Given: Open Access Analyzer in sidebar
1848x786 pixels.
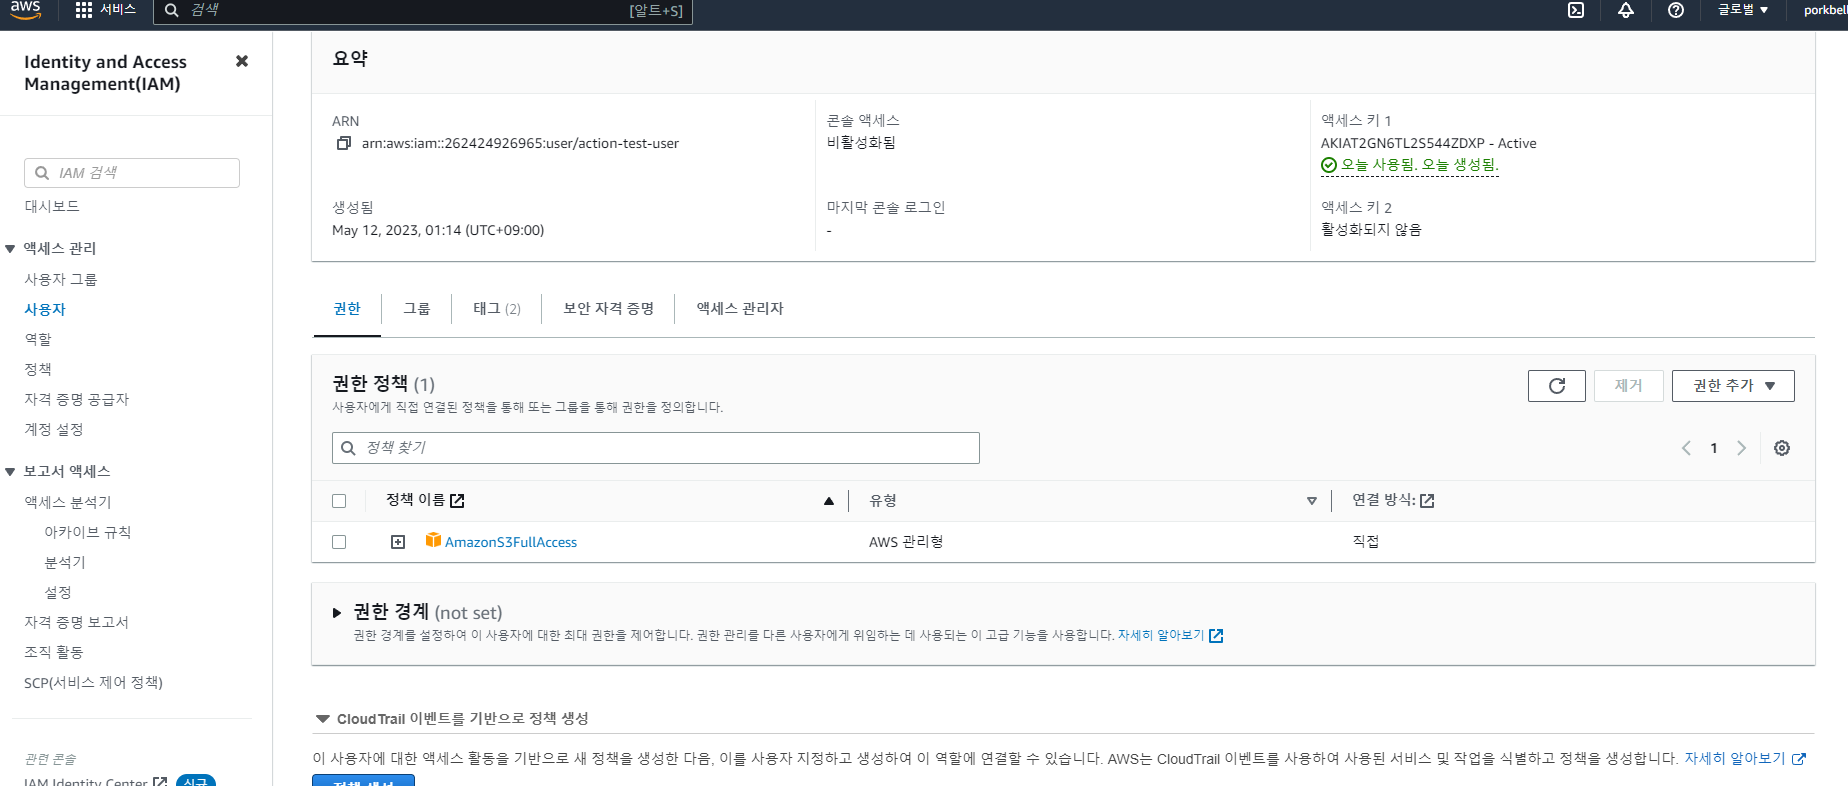Looking at the screenshot, I should point(68,502).
